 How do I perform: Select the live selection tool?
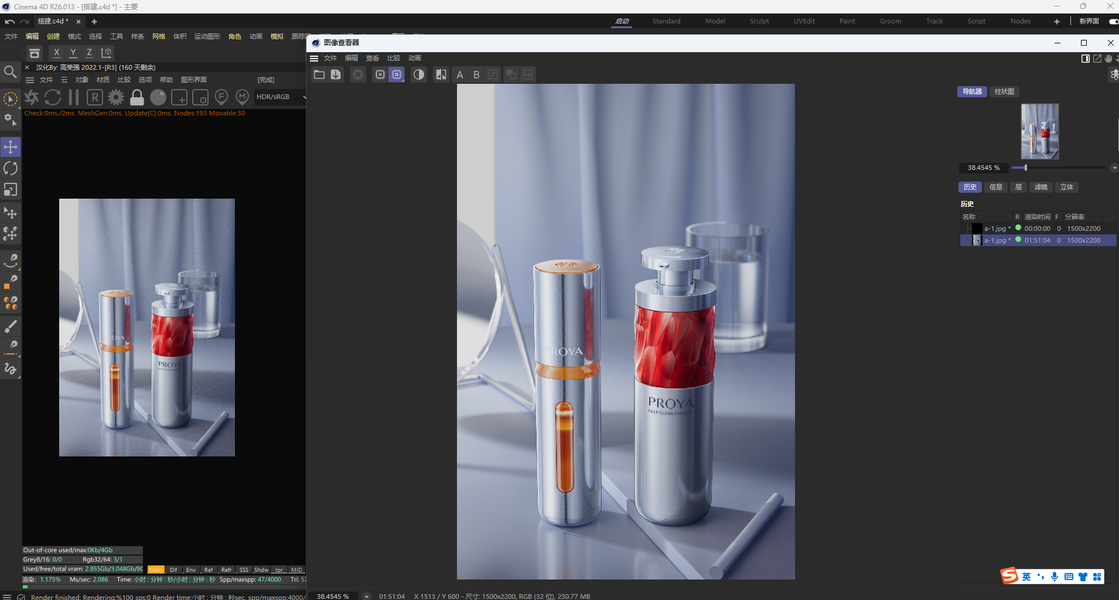10,99
